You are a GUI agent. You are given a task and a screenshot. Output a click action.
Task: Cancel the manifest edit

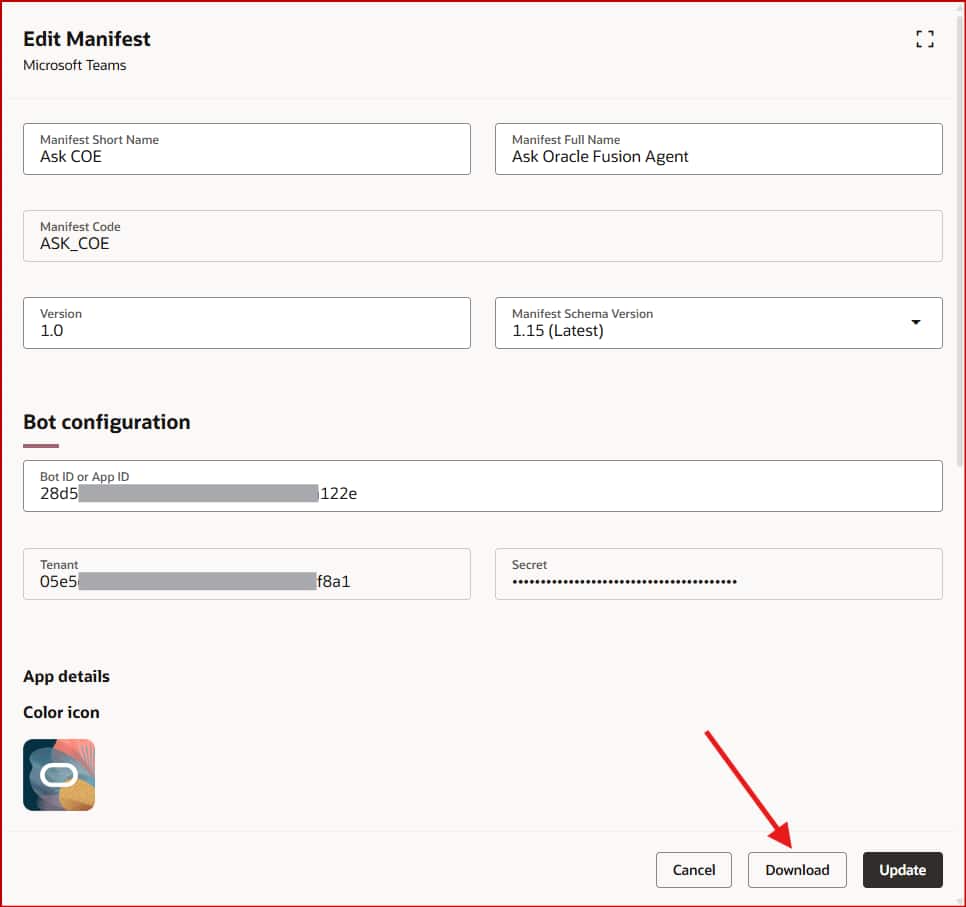tap(694, 869)
